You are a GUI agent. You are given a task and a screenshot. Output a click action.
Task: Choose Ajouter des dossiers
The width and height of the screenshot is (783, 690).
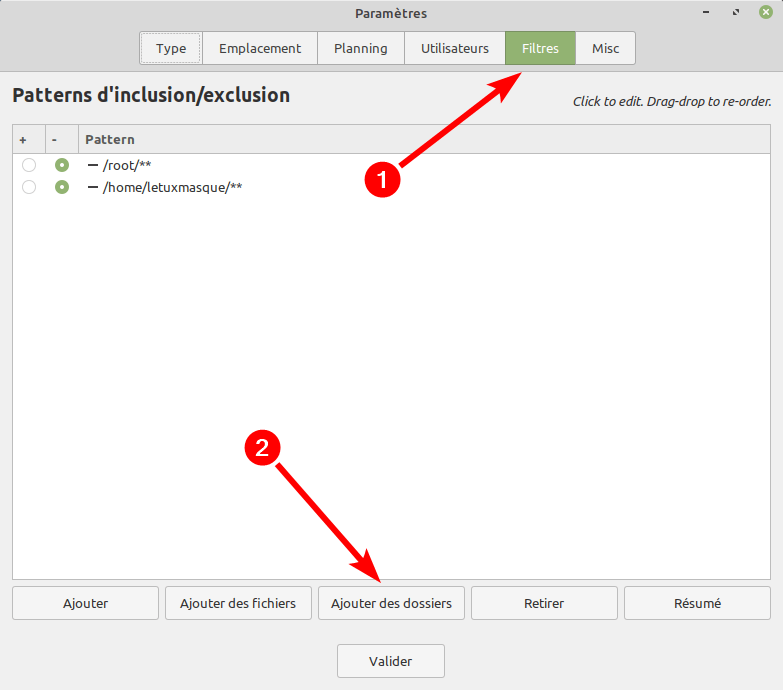tap(391, 603)
